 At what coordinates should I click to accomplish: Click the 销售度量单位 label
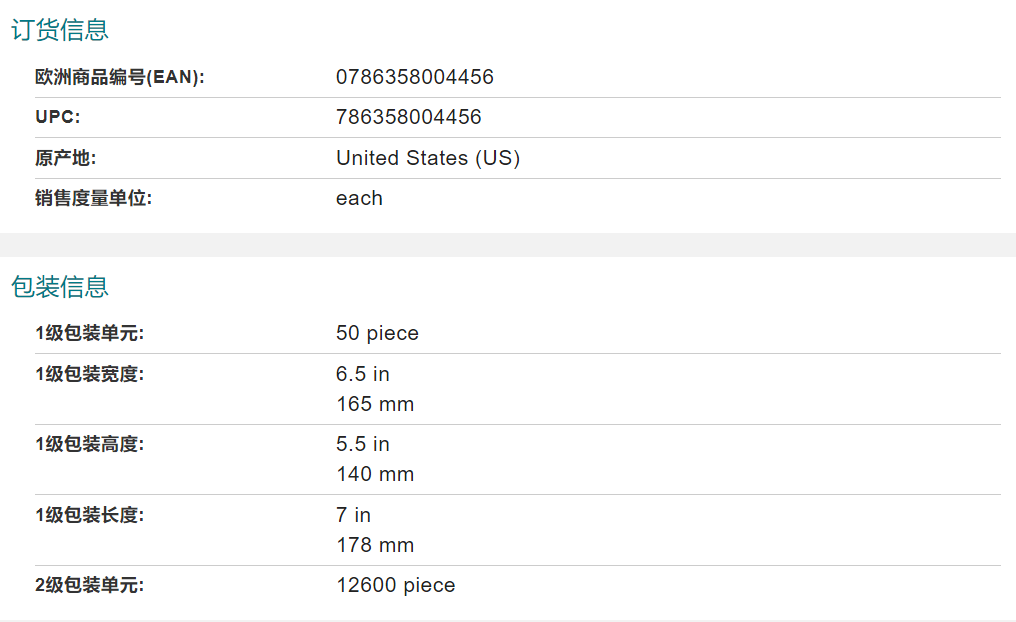tap(93, 198)
